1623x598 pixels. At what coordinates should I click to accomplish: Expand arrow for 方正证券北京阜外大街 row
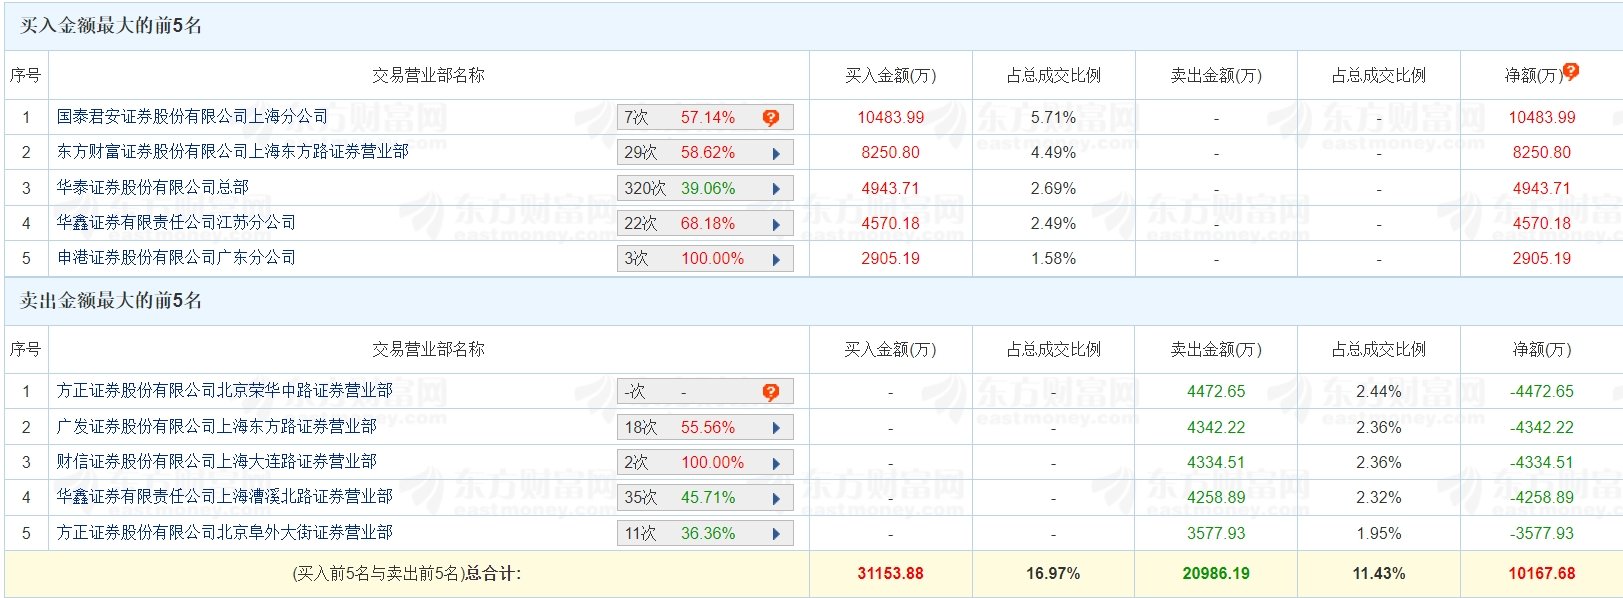click(776, 534)
